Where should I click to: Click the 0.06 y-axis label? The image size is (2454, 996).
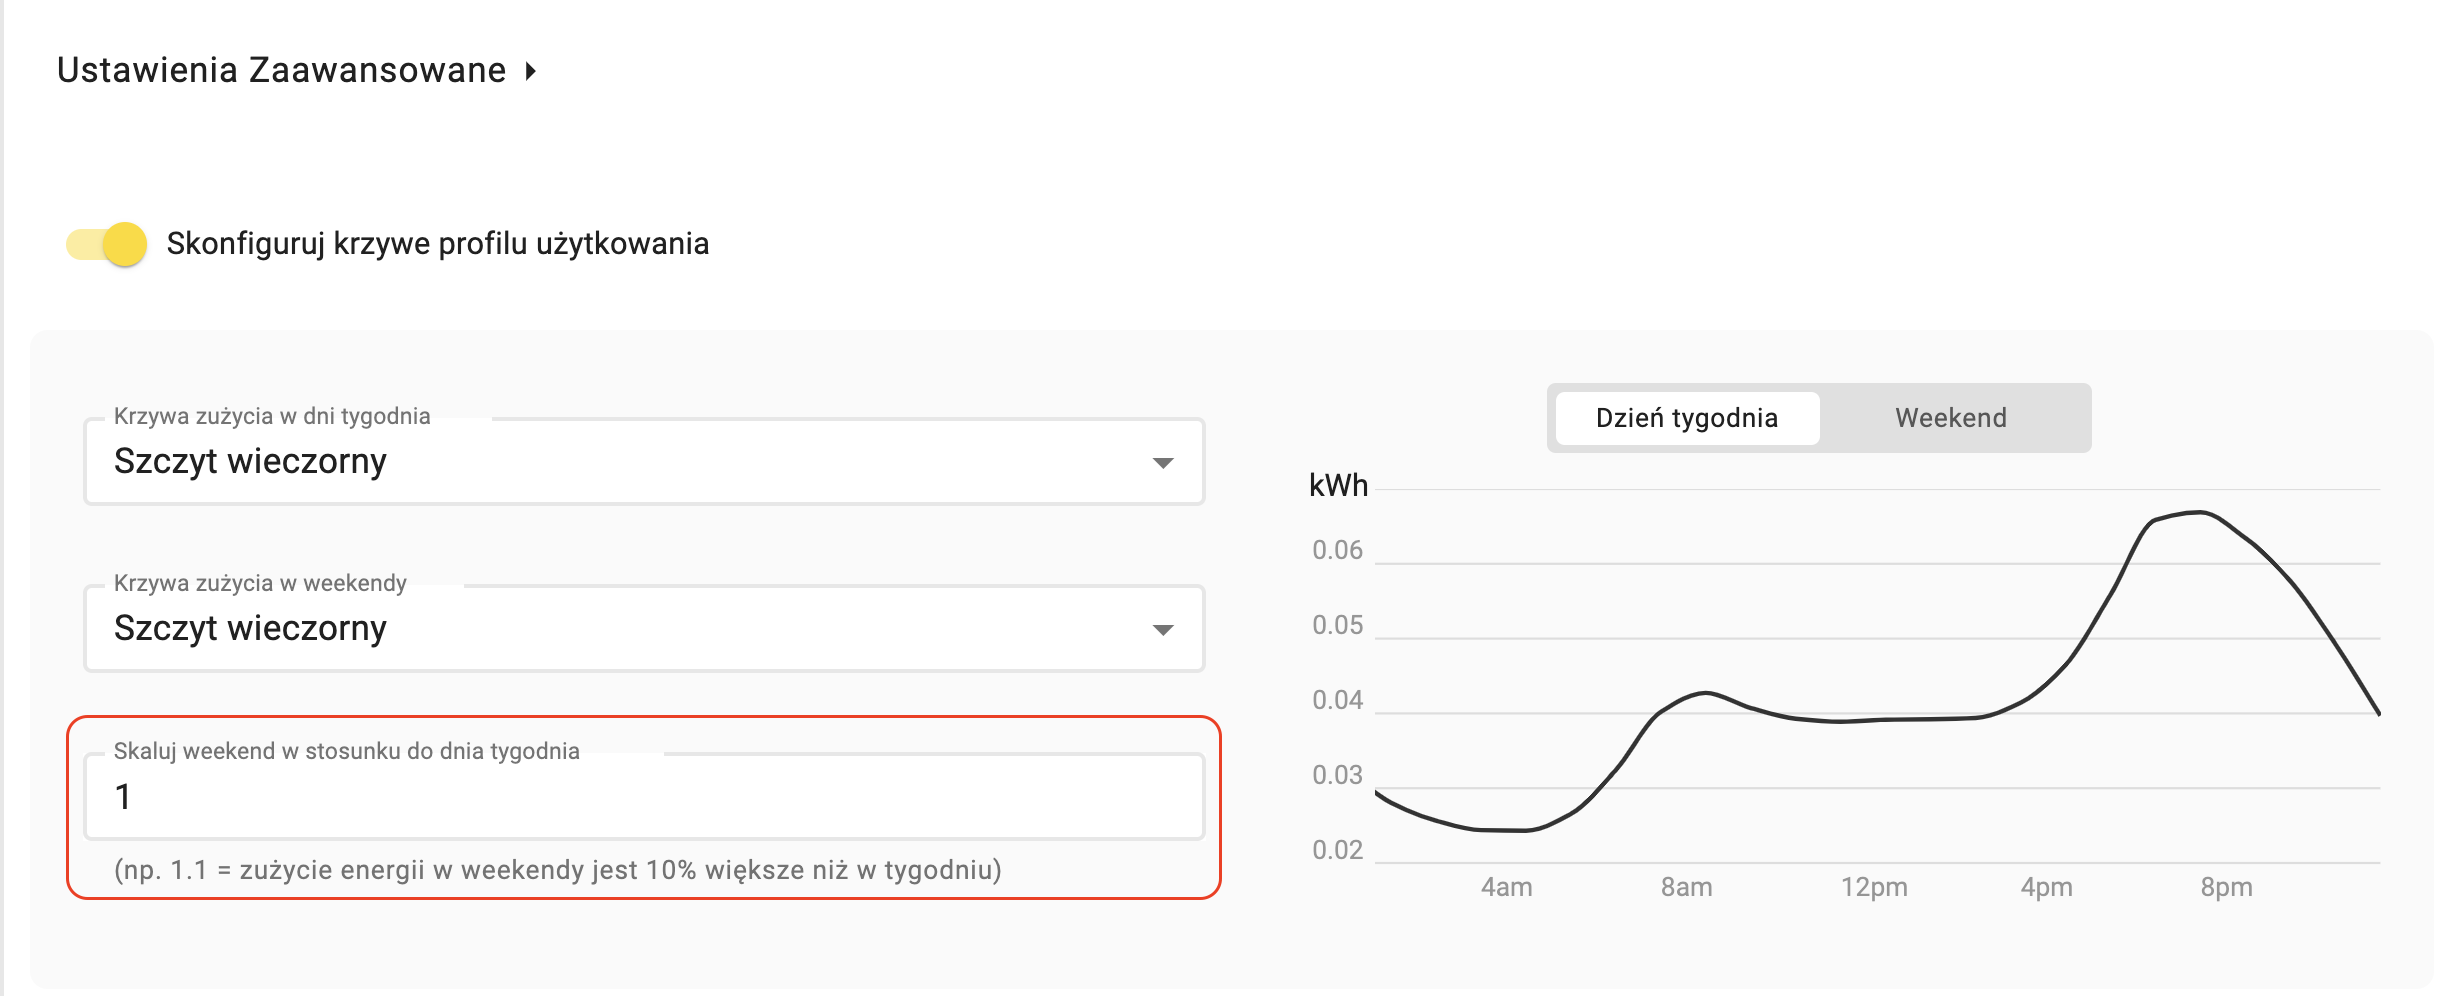(x=1337, y=550)
